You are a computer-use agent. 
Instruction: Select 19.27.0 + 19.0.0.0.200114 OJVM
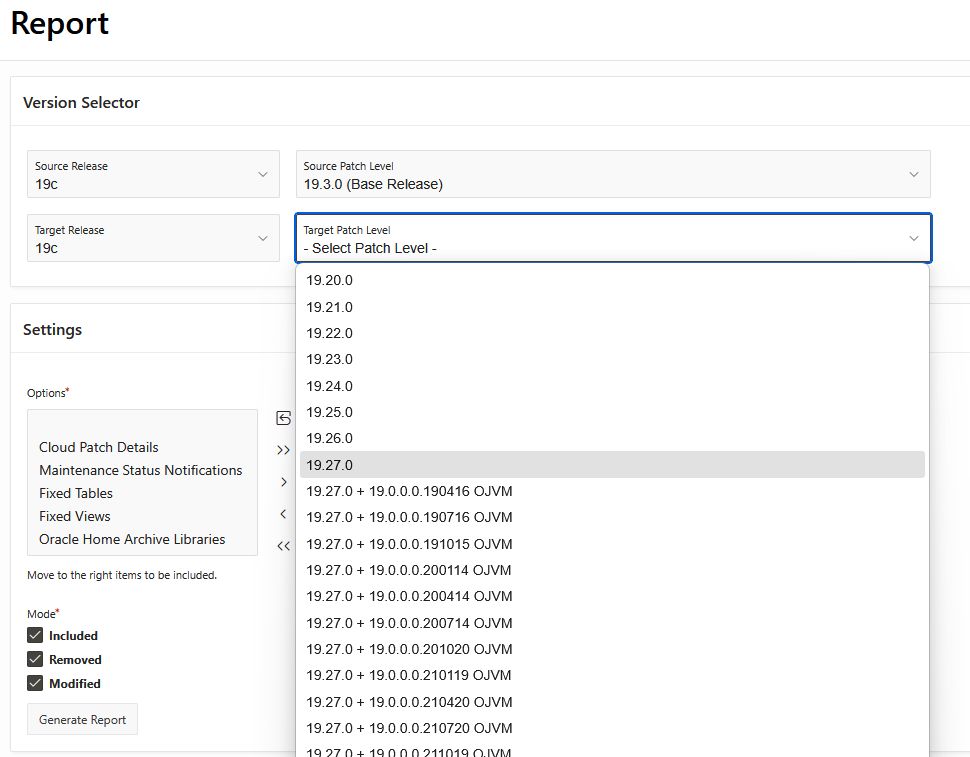click(x=612, y=570)
